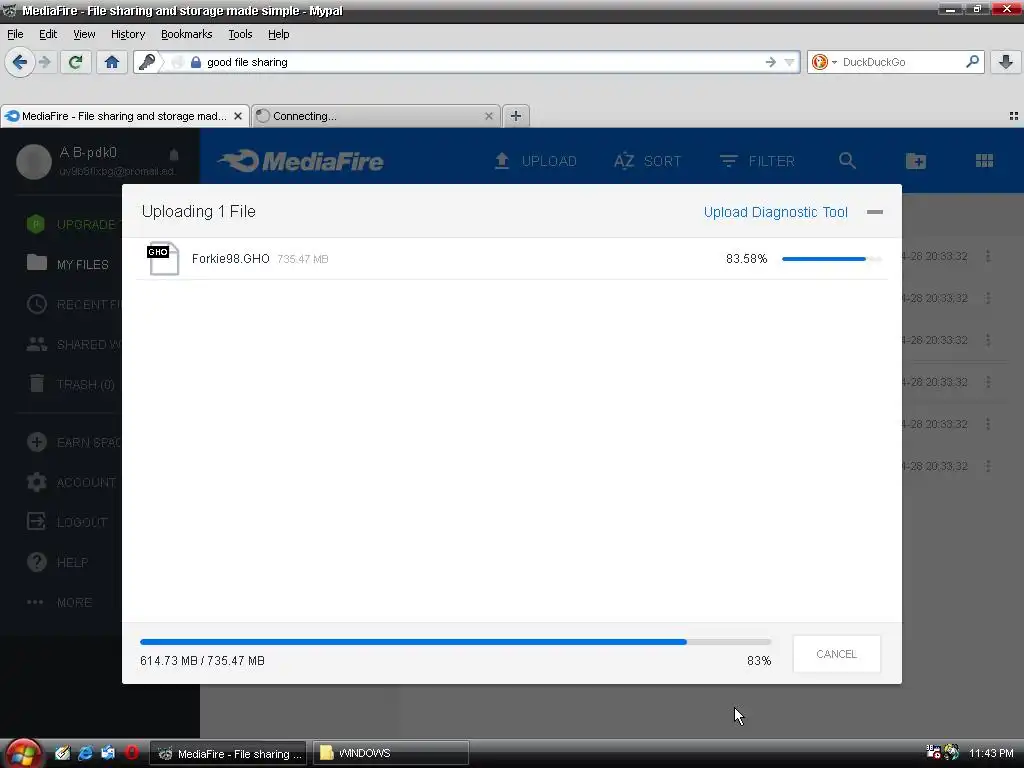This screenshot has width=1024, height=768.
Task: Open TRASH (0) in sidebar
Action: click(71, 384)
